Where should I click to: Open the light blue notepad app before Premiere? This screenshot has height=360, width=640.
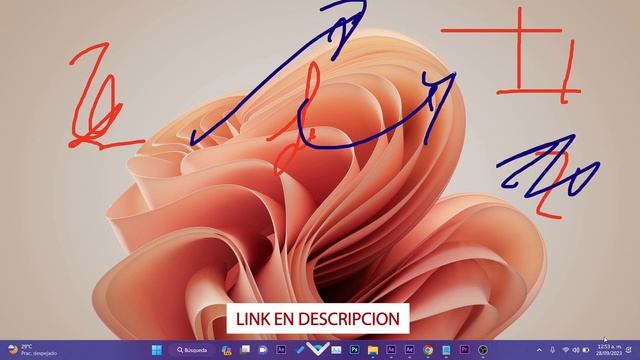click(446, 350)
